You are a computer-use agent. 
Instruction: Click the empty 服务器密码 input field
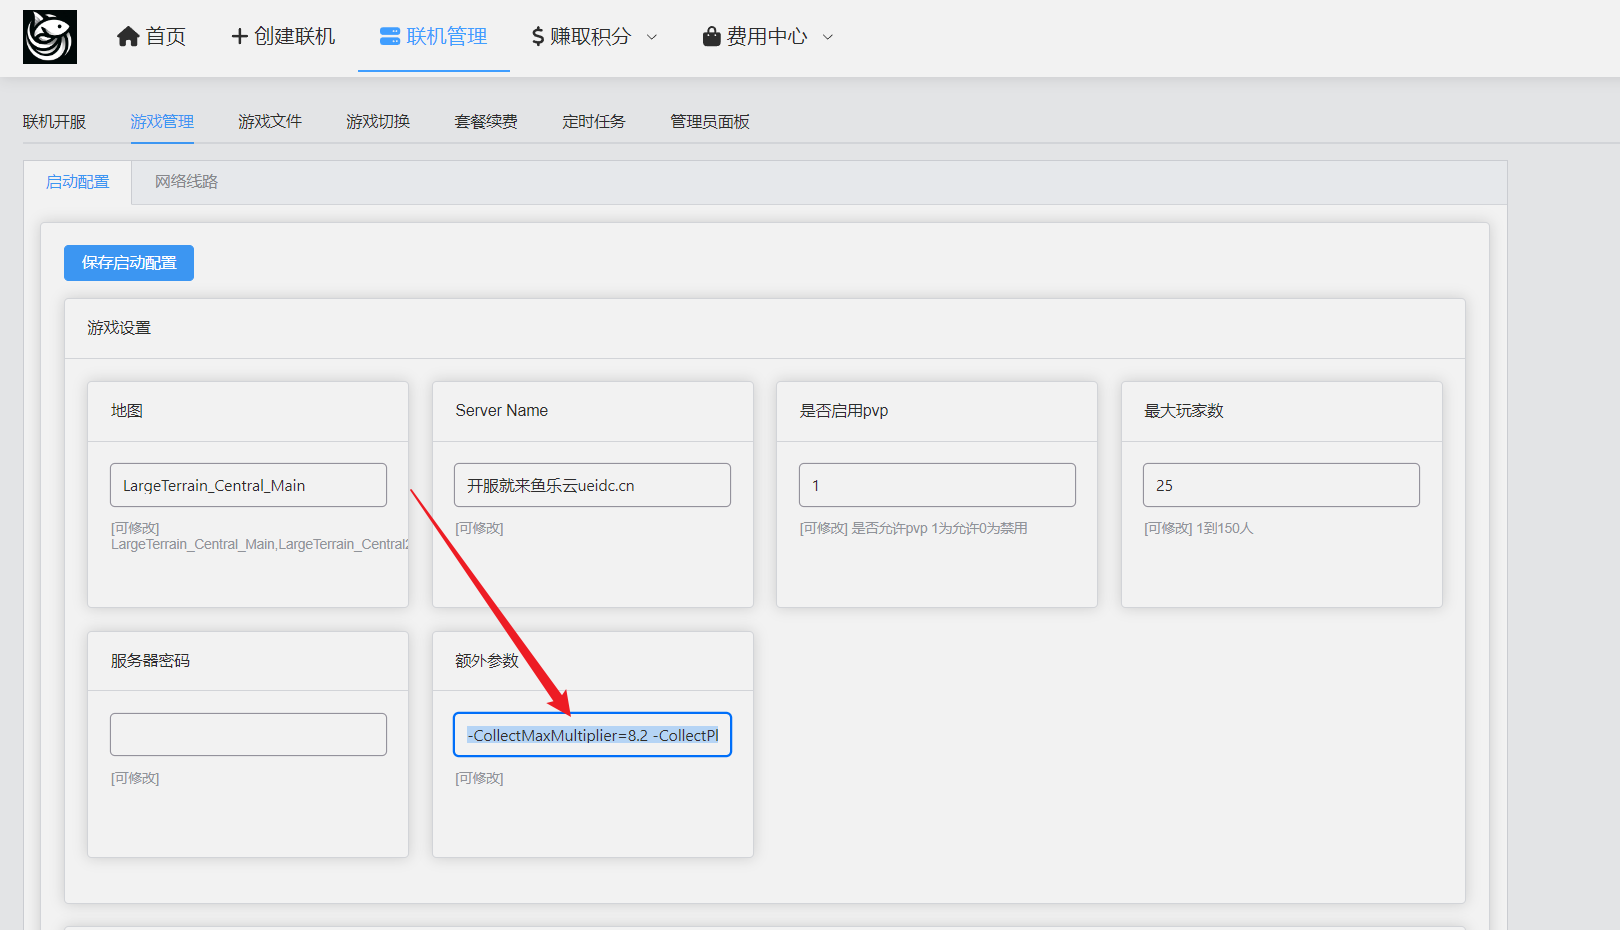(248, 735)
